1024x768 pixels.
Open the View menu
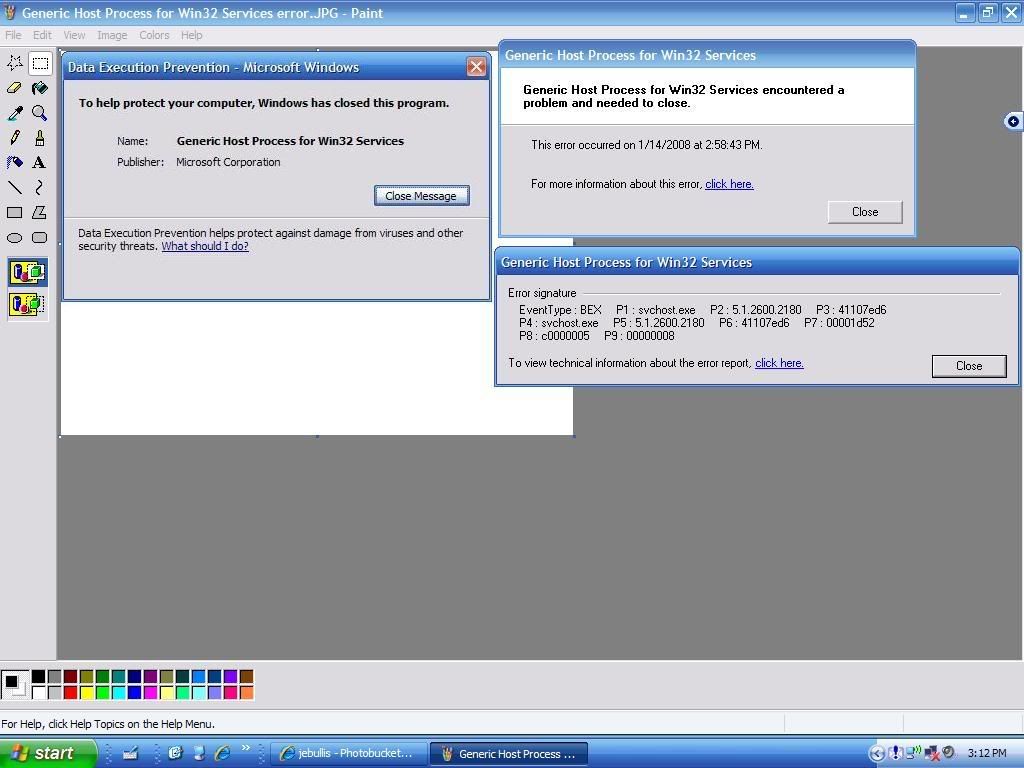point(74,35)
